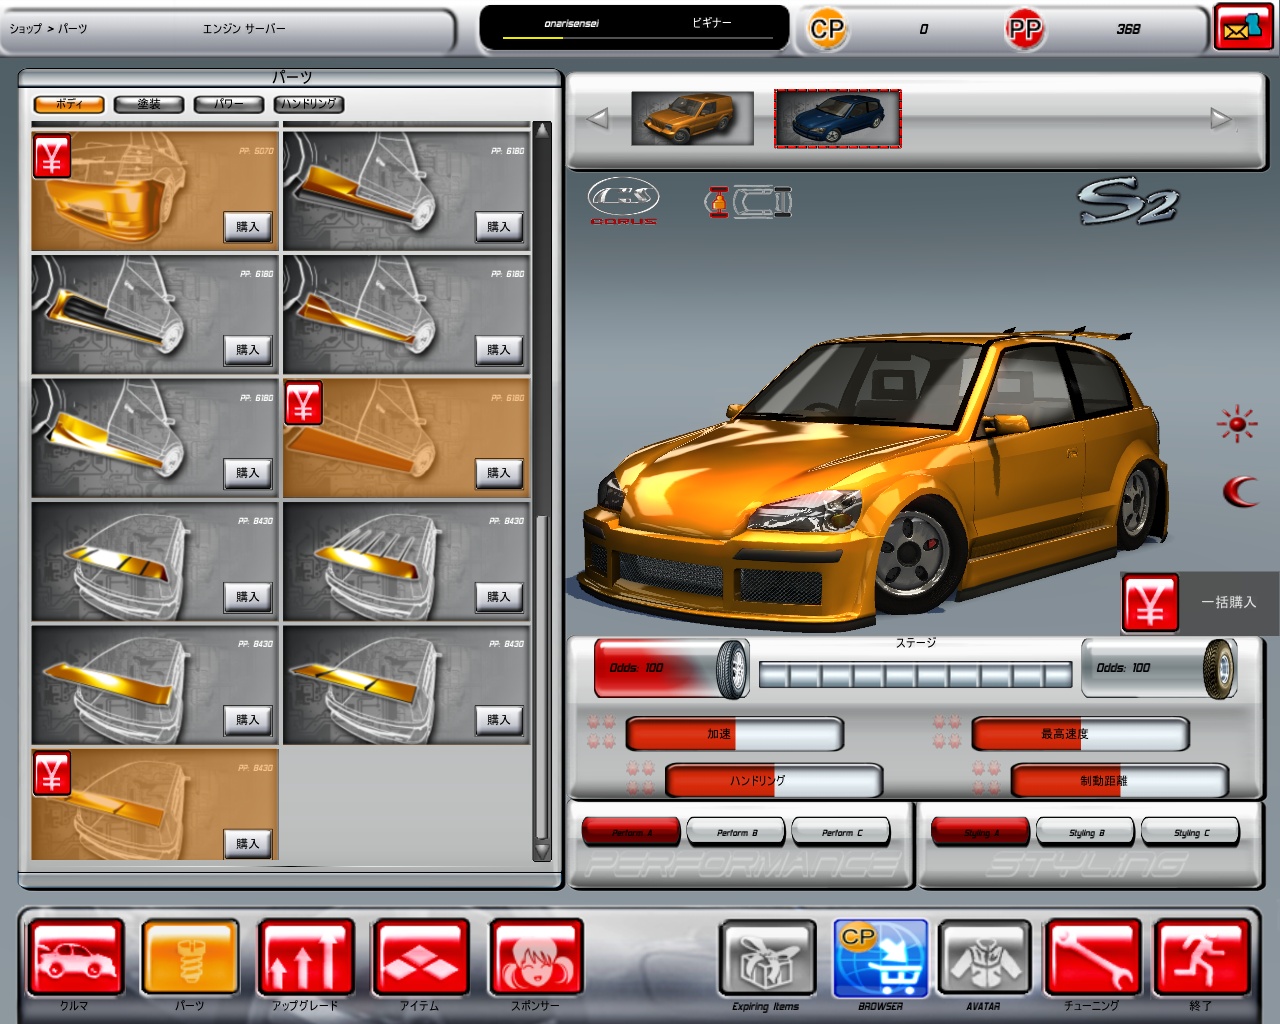This screenshot has height=1024, width=1280.
Task: Open the AVATAR screen
Action: pos(983,958)
